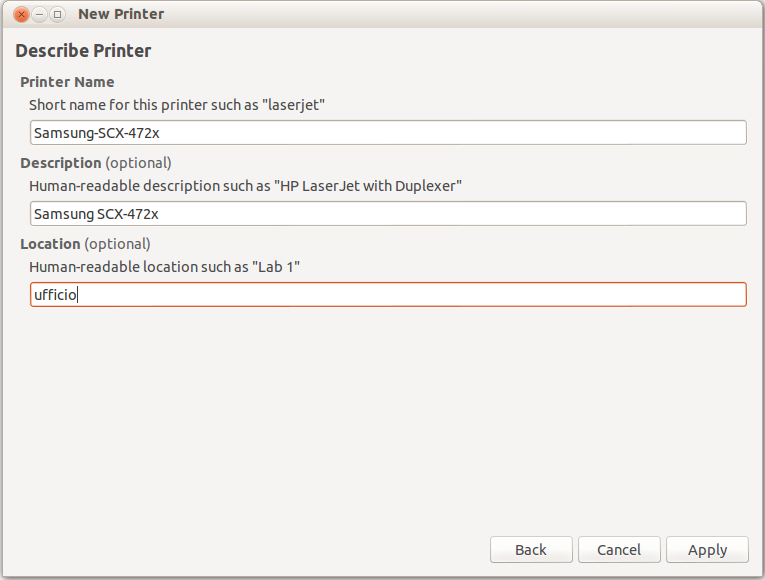Focus the Description input field

[x=388, y=214]
